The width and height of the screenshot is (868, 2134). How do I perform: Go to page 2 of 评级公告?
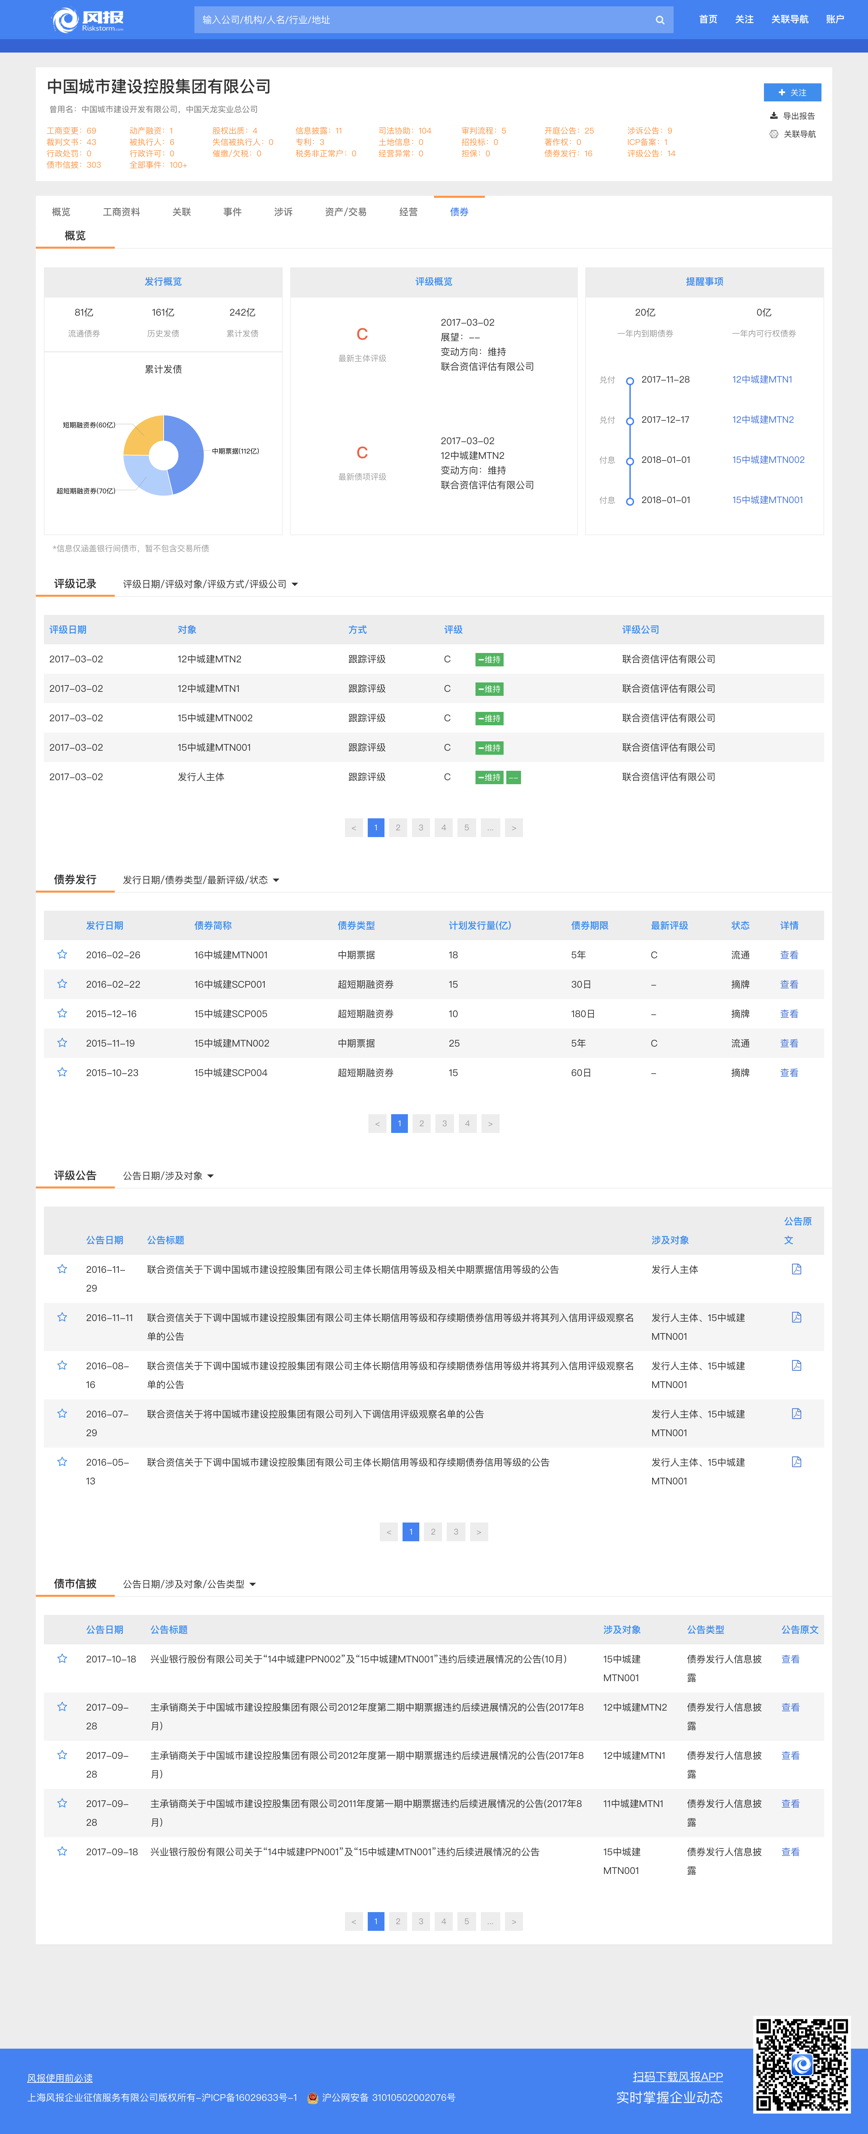[433, 1531]
